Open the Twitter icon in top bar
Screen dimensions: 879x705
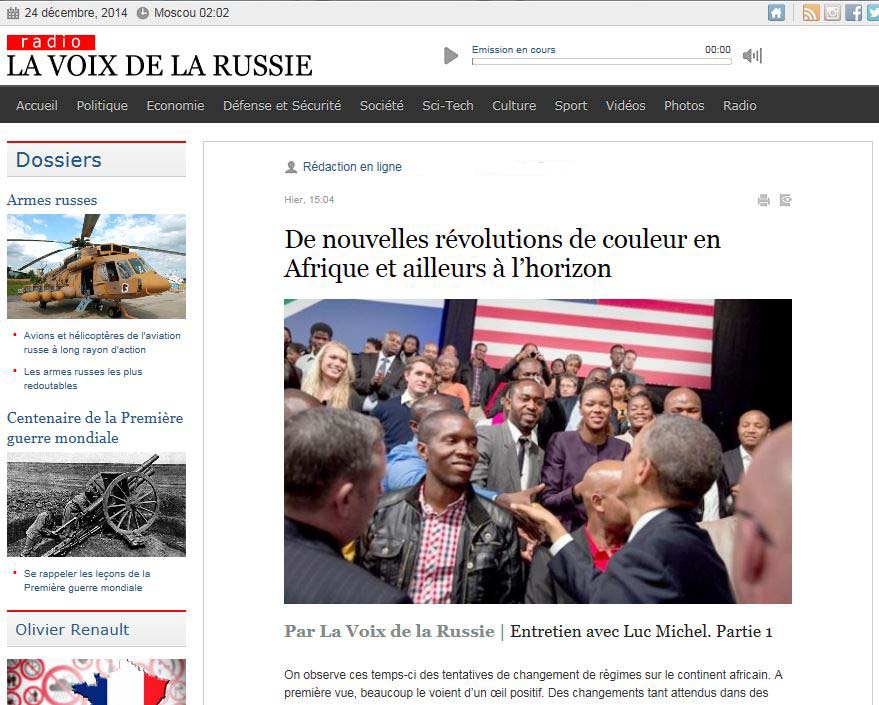click(x=872, y=12)
